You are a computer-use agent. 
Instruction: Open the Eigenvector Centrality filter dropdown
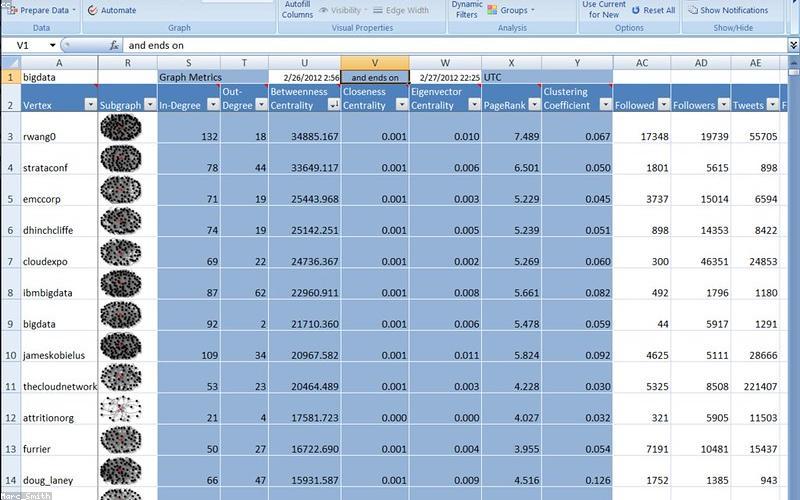474,105
